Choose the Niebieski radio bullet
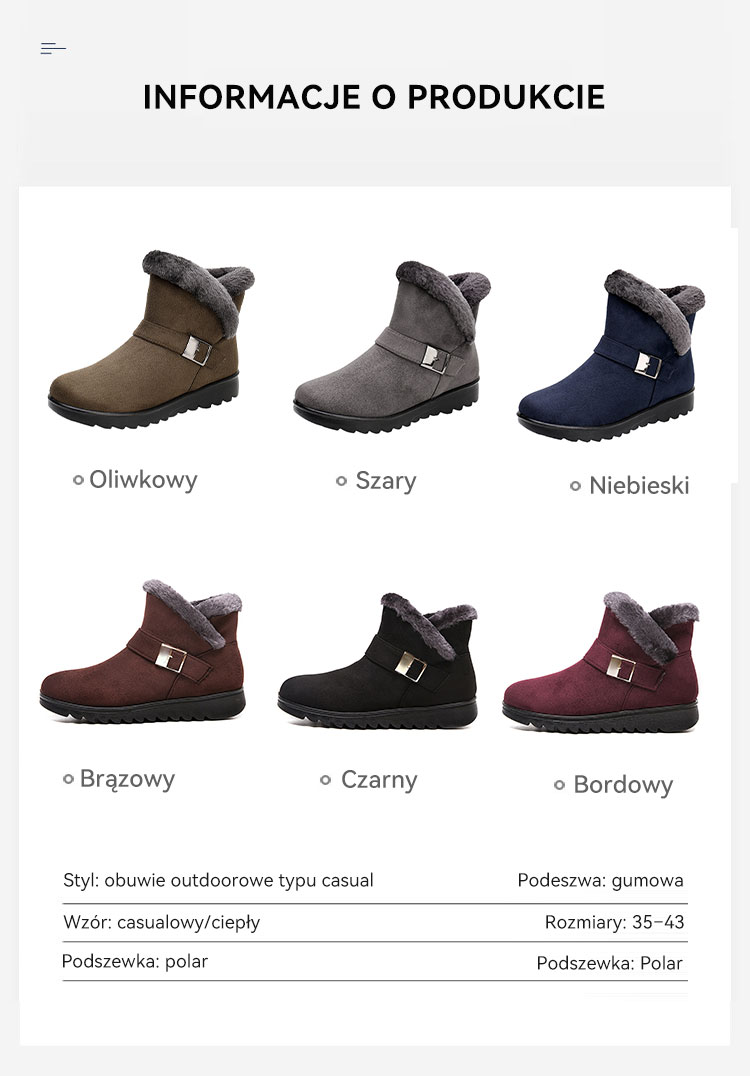Image resolution: width=750 pixels, height=1076 pixels. tap(575, 486)
